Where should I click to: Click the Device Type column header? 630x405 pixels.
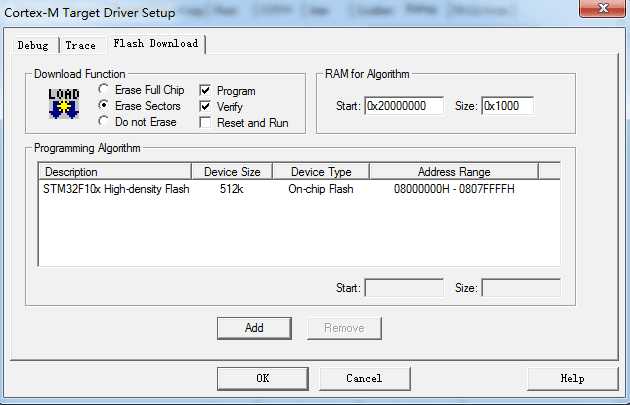(x=321, y=172)
